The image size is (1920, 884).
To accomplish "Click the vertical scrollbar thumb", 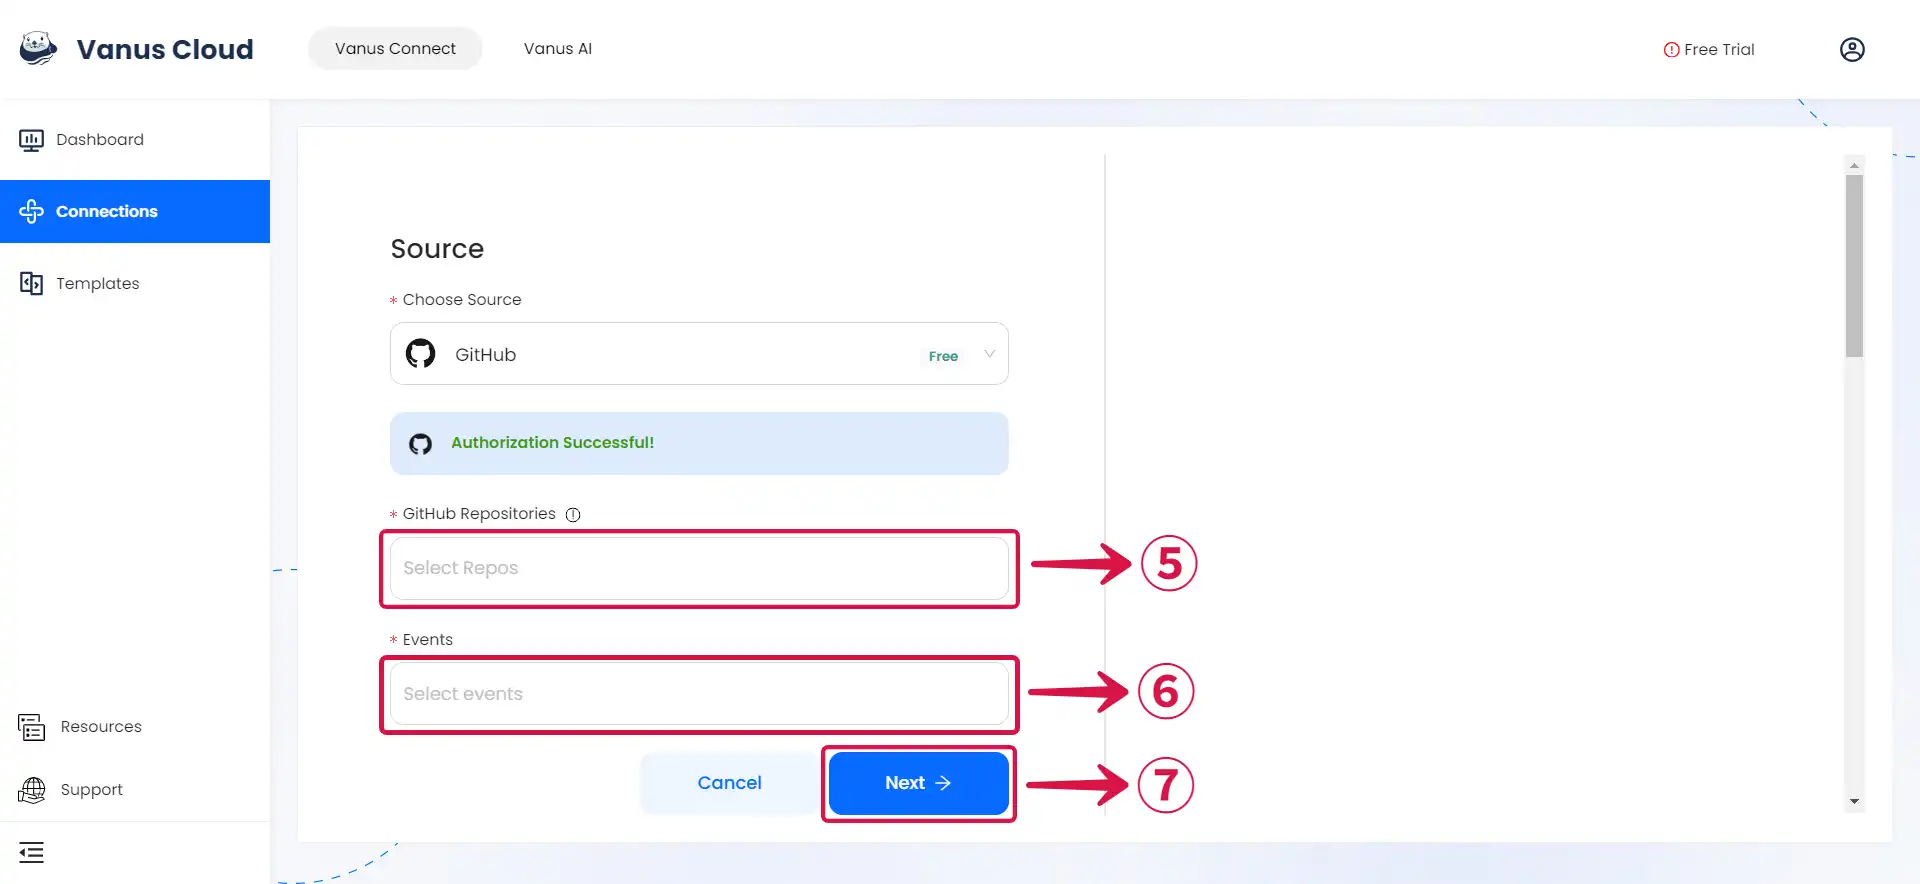I will pos(1854,266).
